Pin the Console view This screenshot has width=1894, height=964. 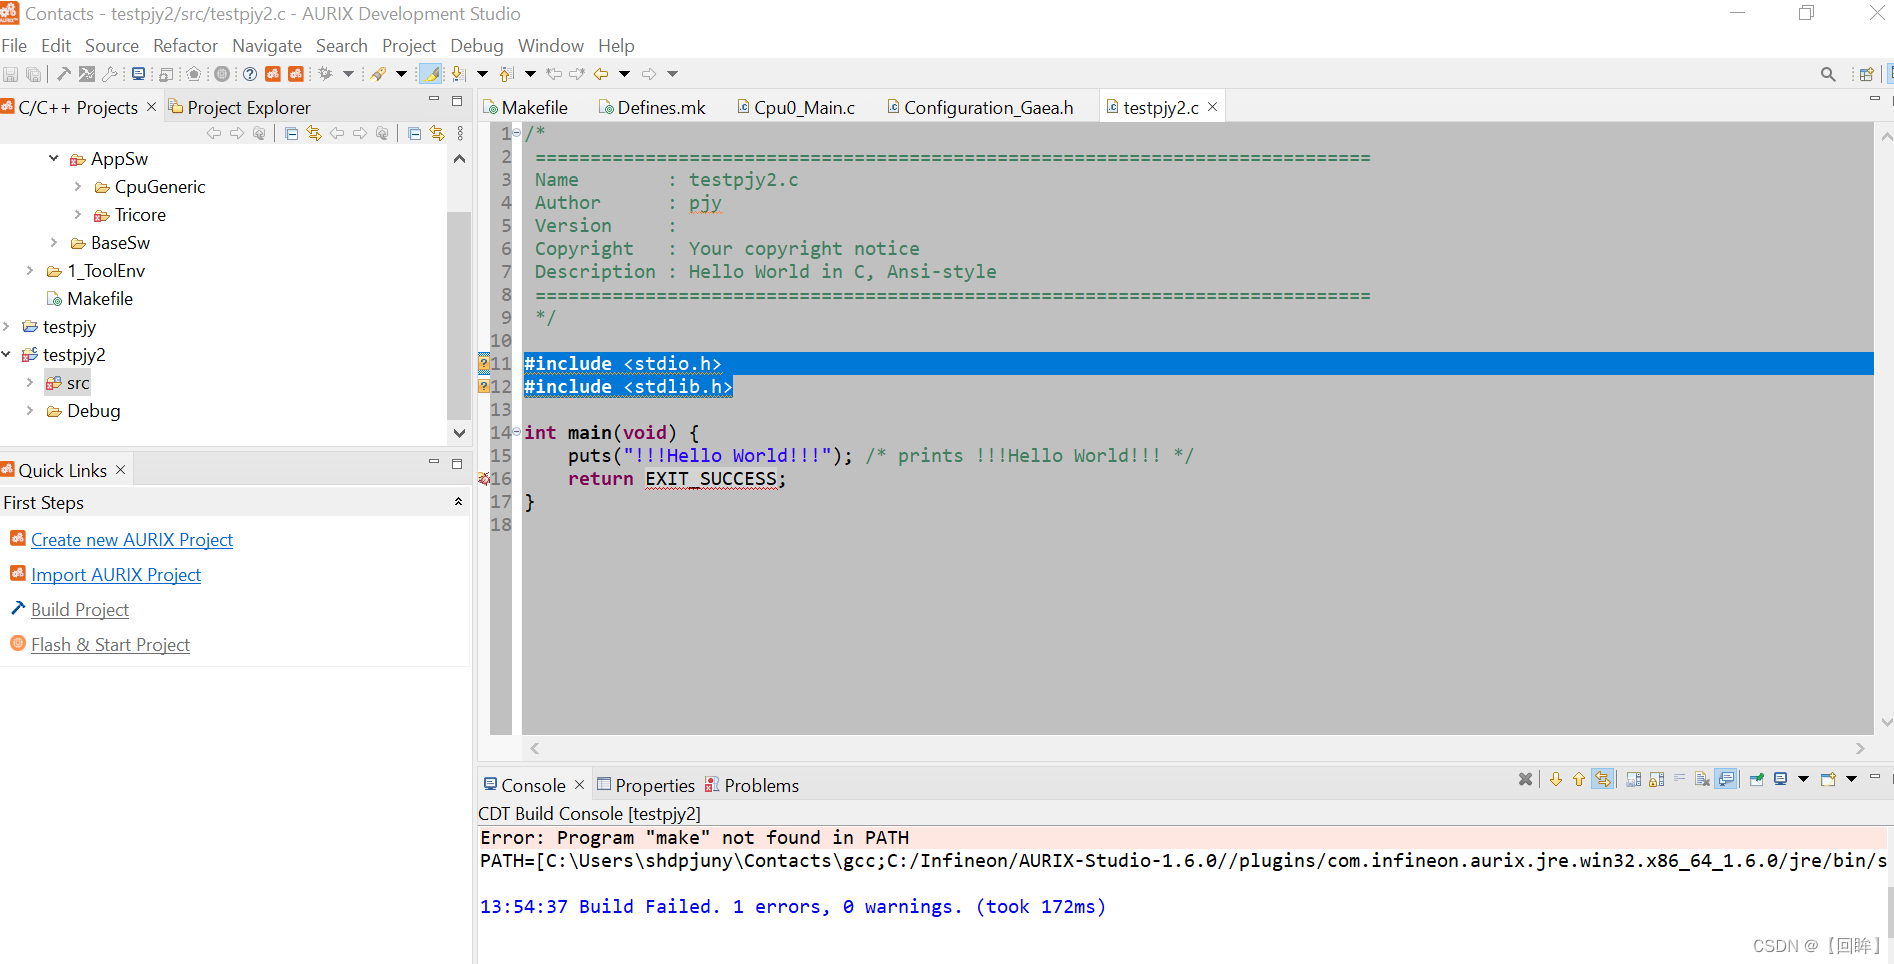point(1756,780)
